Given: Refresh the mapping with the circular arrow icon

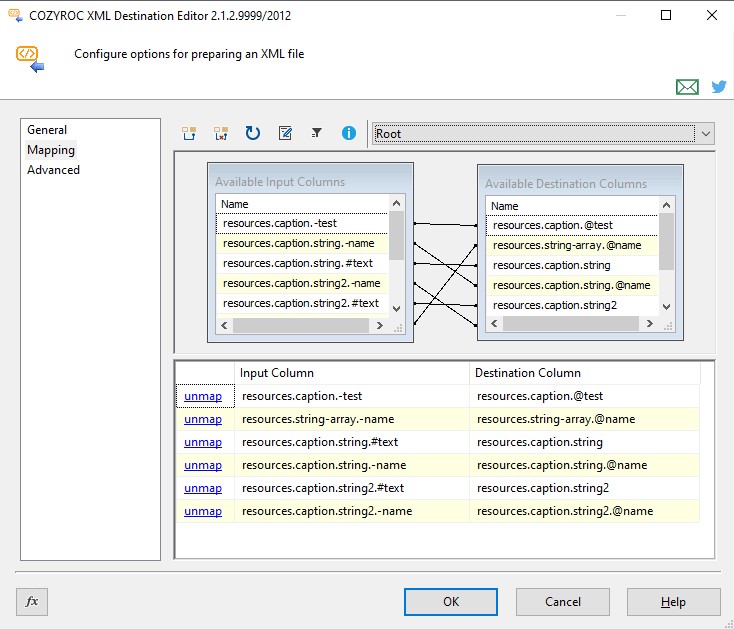Looking at the screenshot, I should pos(253,133).
